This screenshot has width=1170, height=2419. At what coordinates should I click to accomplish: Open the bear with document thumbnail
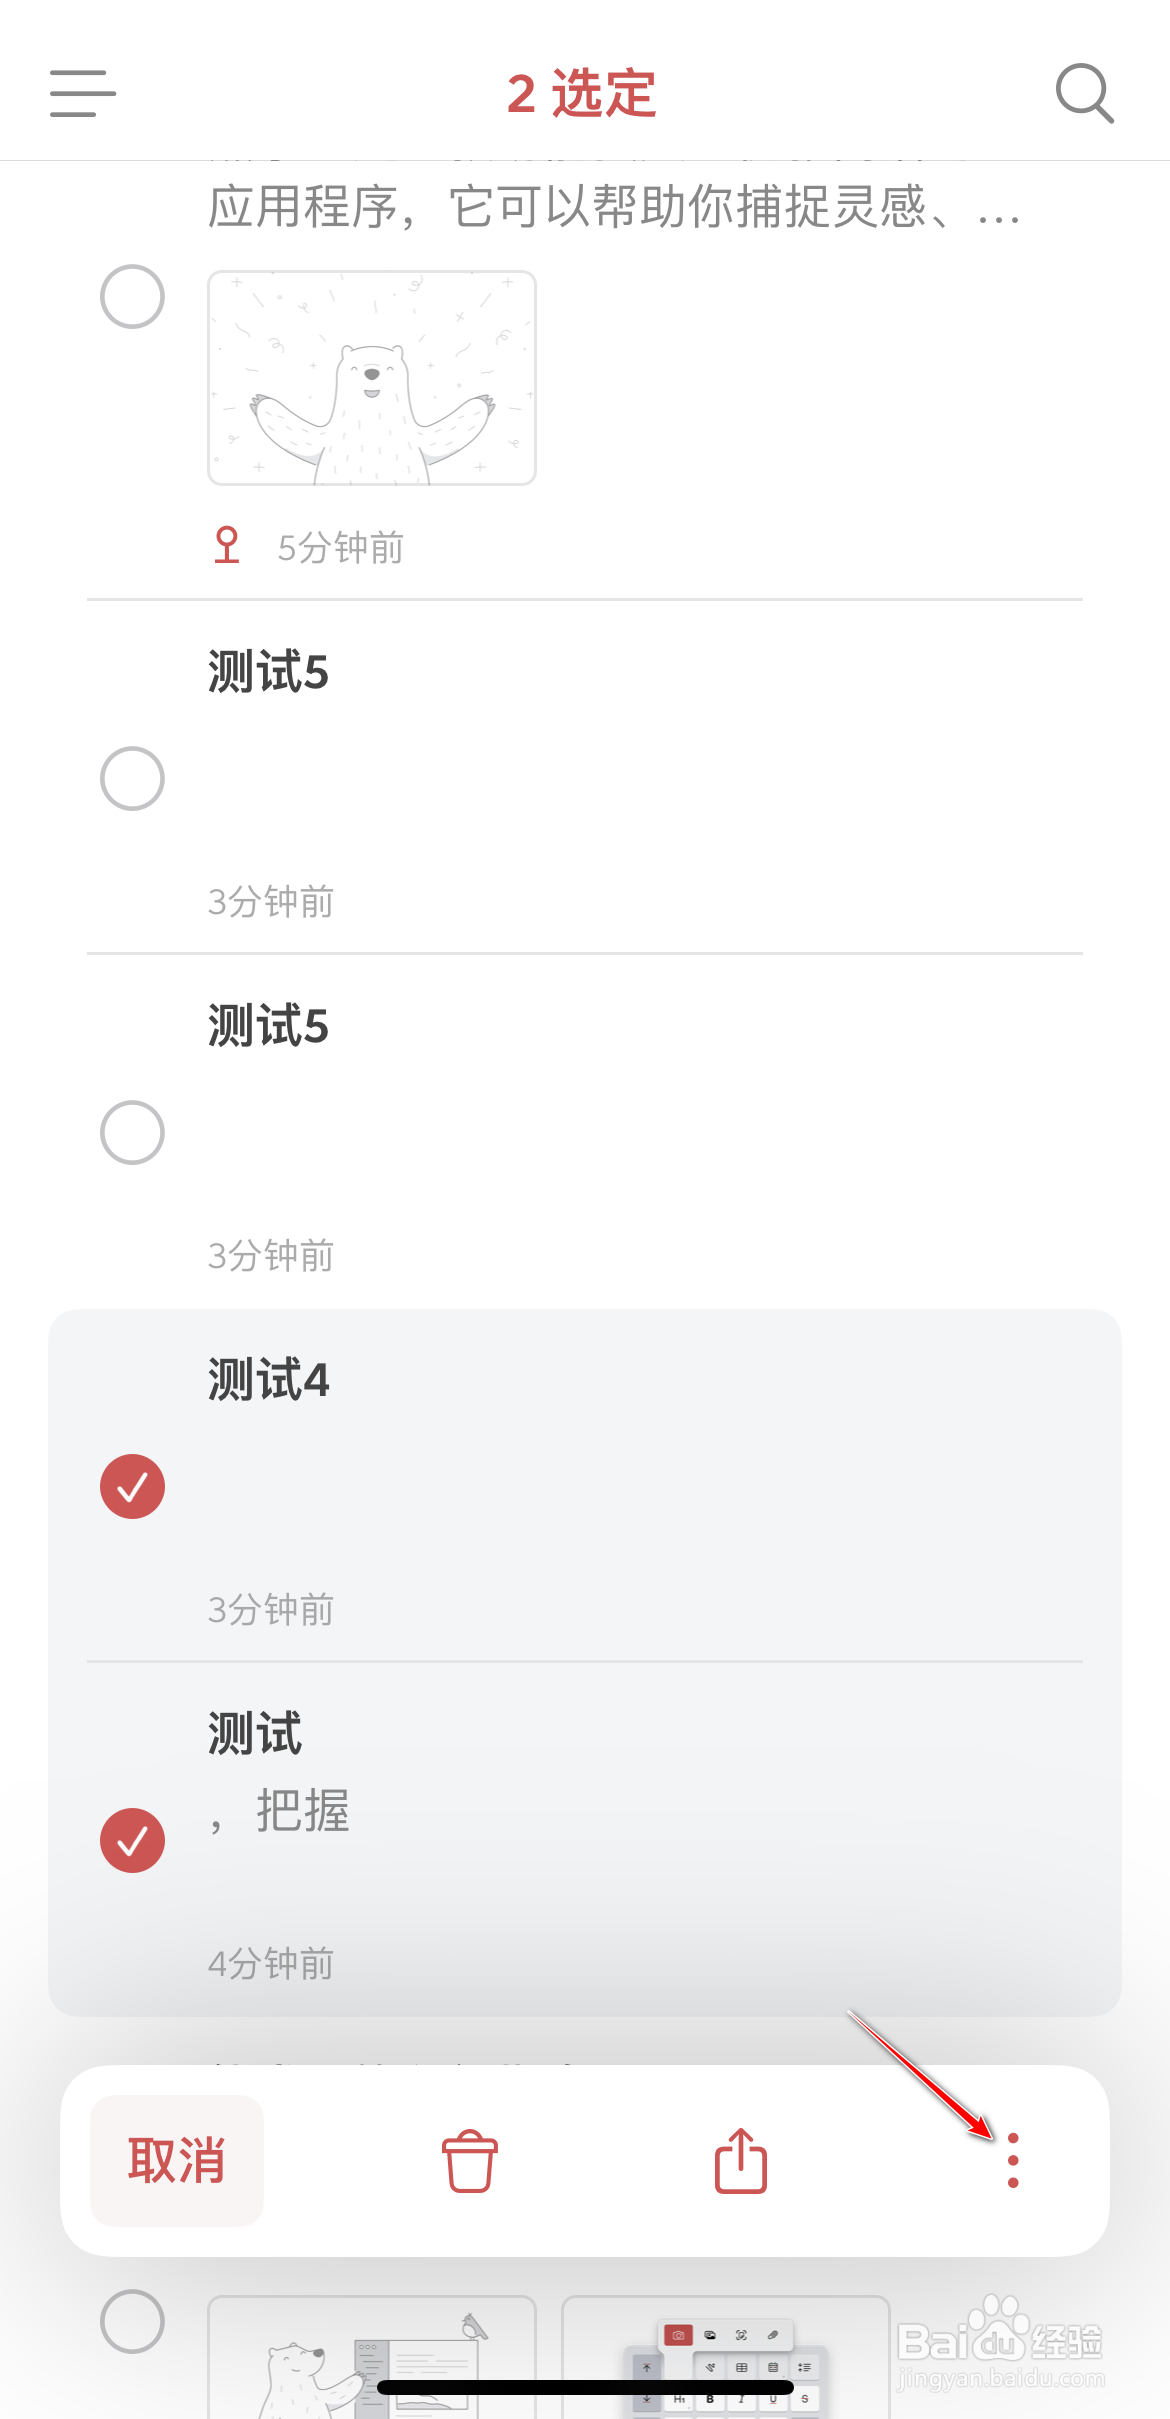click(x=372, y=2357)
